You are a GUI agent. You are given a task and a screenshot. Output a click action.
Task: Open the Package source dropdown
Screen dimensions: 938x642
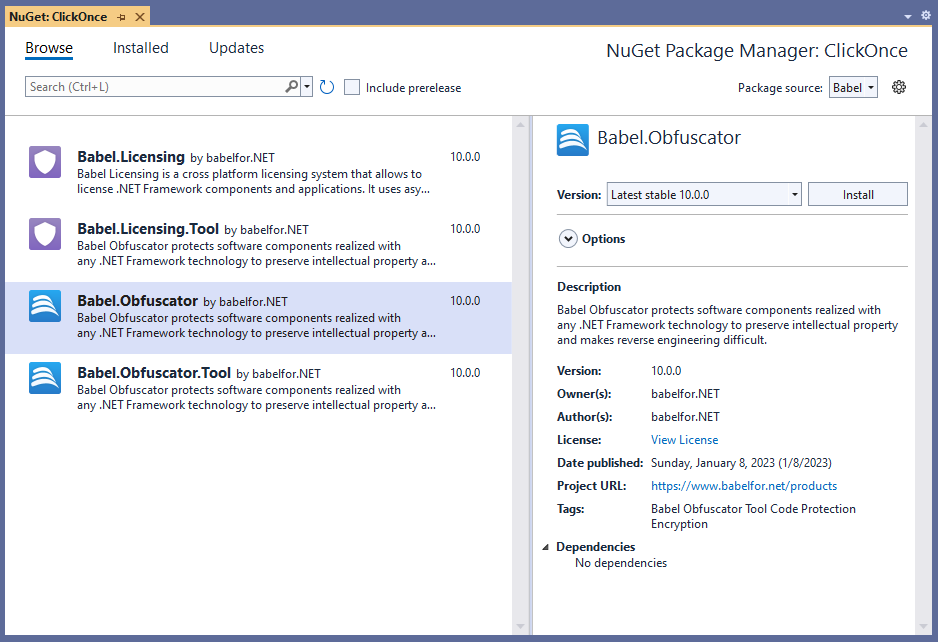(853, 88)
